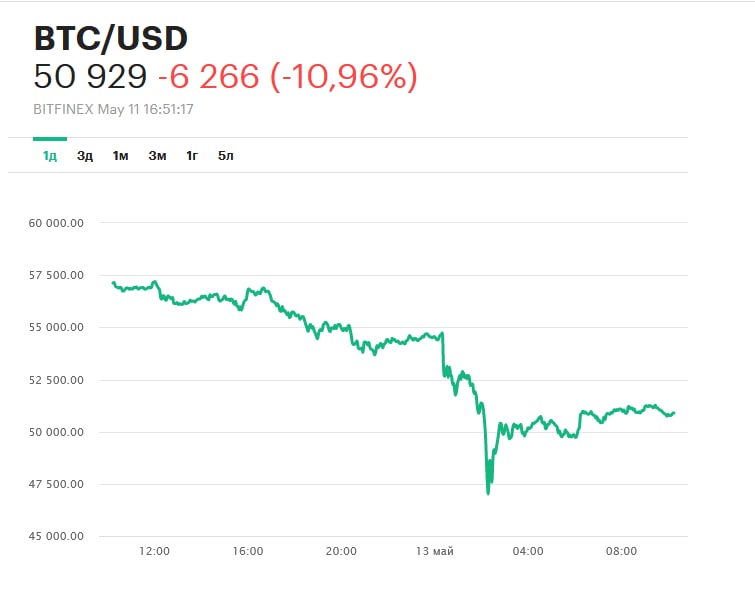Switch to the 3д chart period
The height and width of the screenshot is (591, 755).
coord(85,155)
